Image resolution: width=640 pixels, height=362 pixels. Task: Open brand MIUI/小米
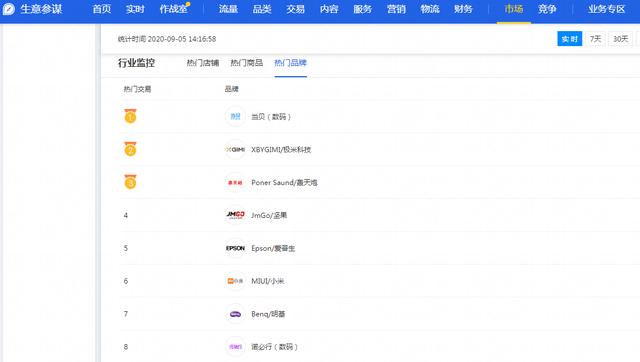[267, 281]
